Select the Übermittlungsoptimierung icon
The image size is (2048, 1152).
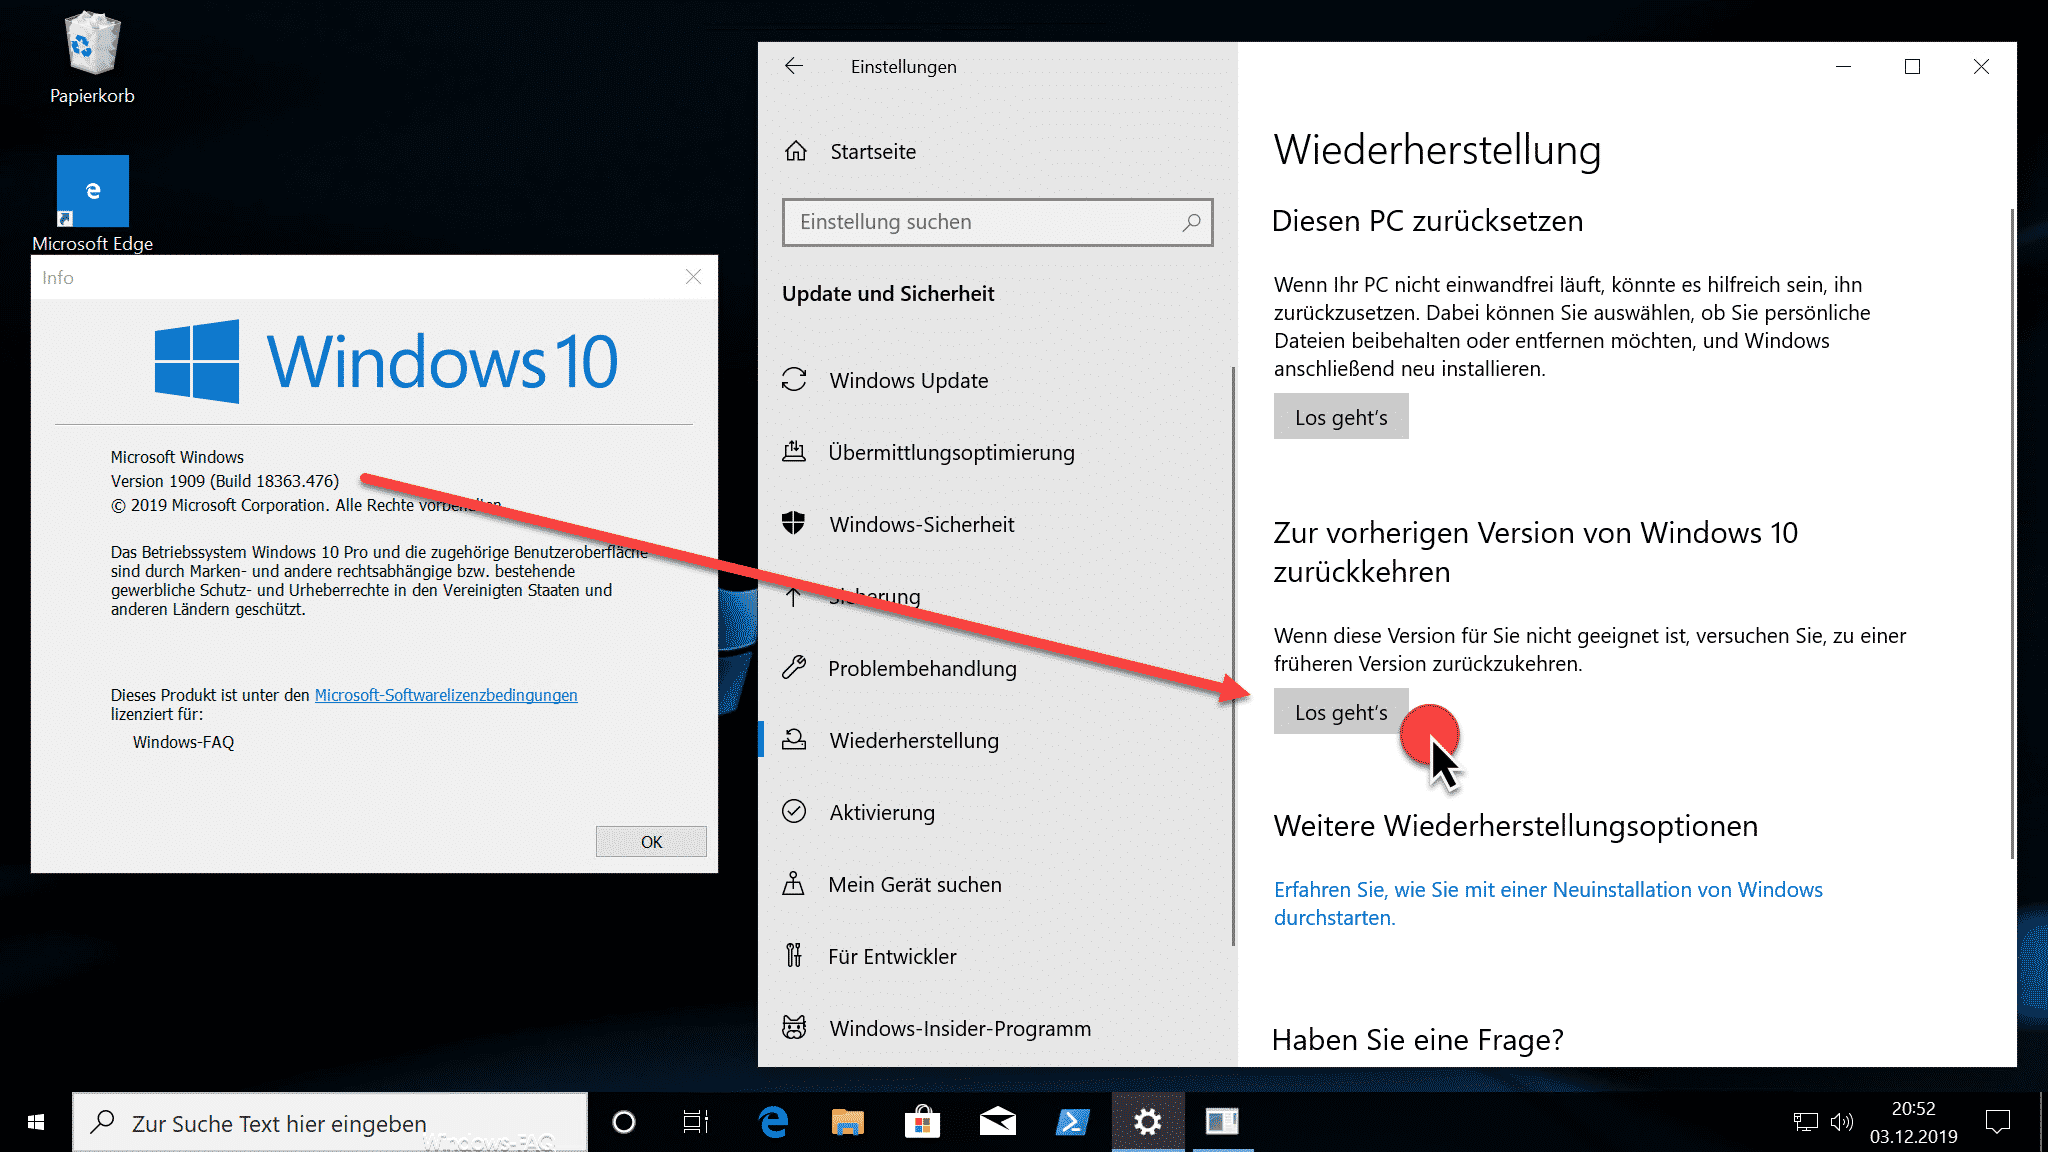point(794,452)
